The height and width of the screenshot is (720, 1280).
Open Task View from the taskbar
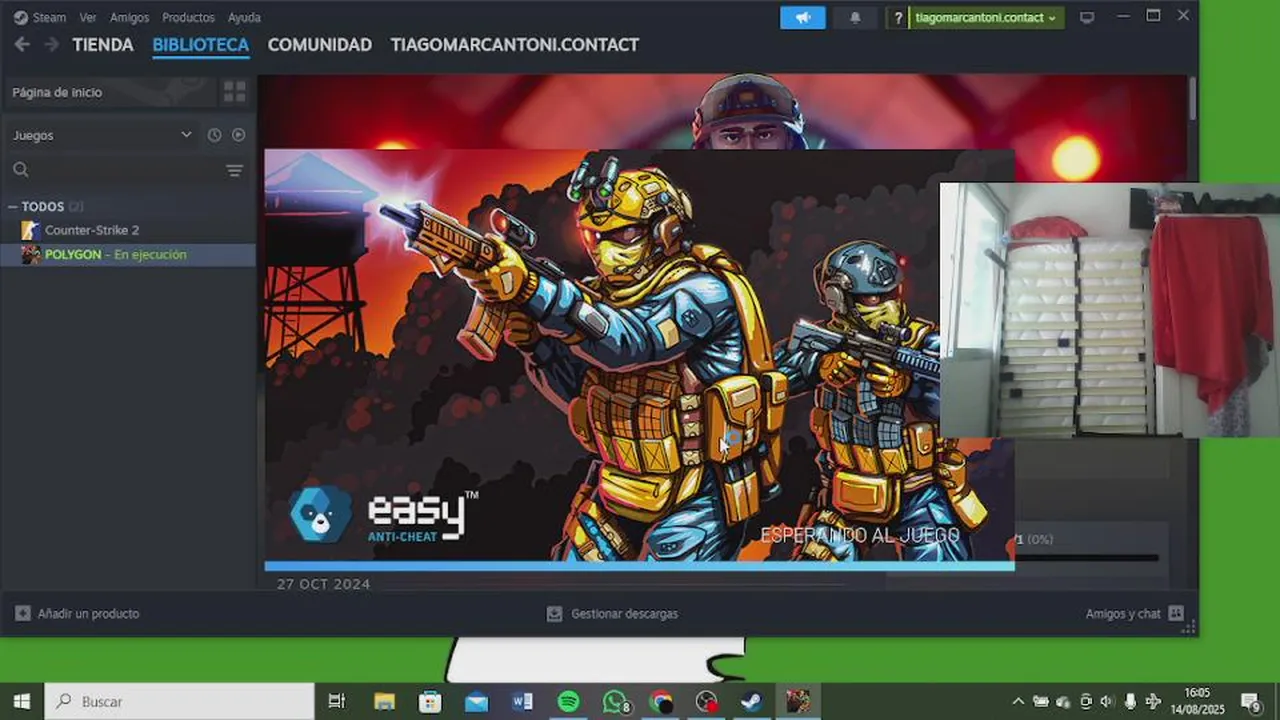(x=337, y=701)
